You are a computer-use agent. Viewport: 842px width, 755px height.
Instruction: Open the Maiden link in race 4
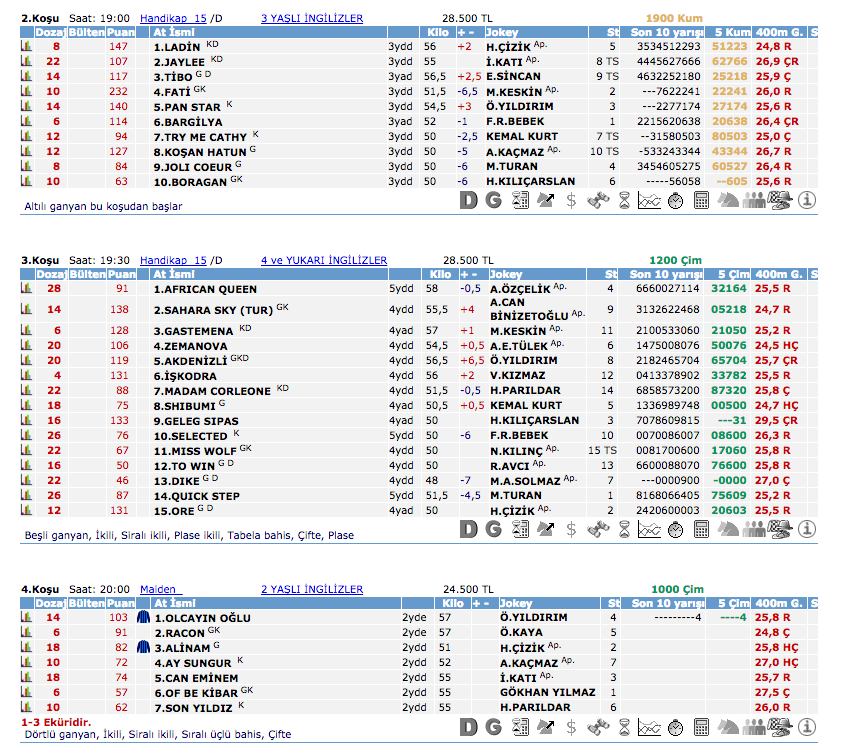158,589
